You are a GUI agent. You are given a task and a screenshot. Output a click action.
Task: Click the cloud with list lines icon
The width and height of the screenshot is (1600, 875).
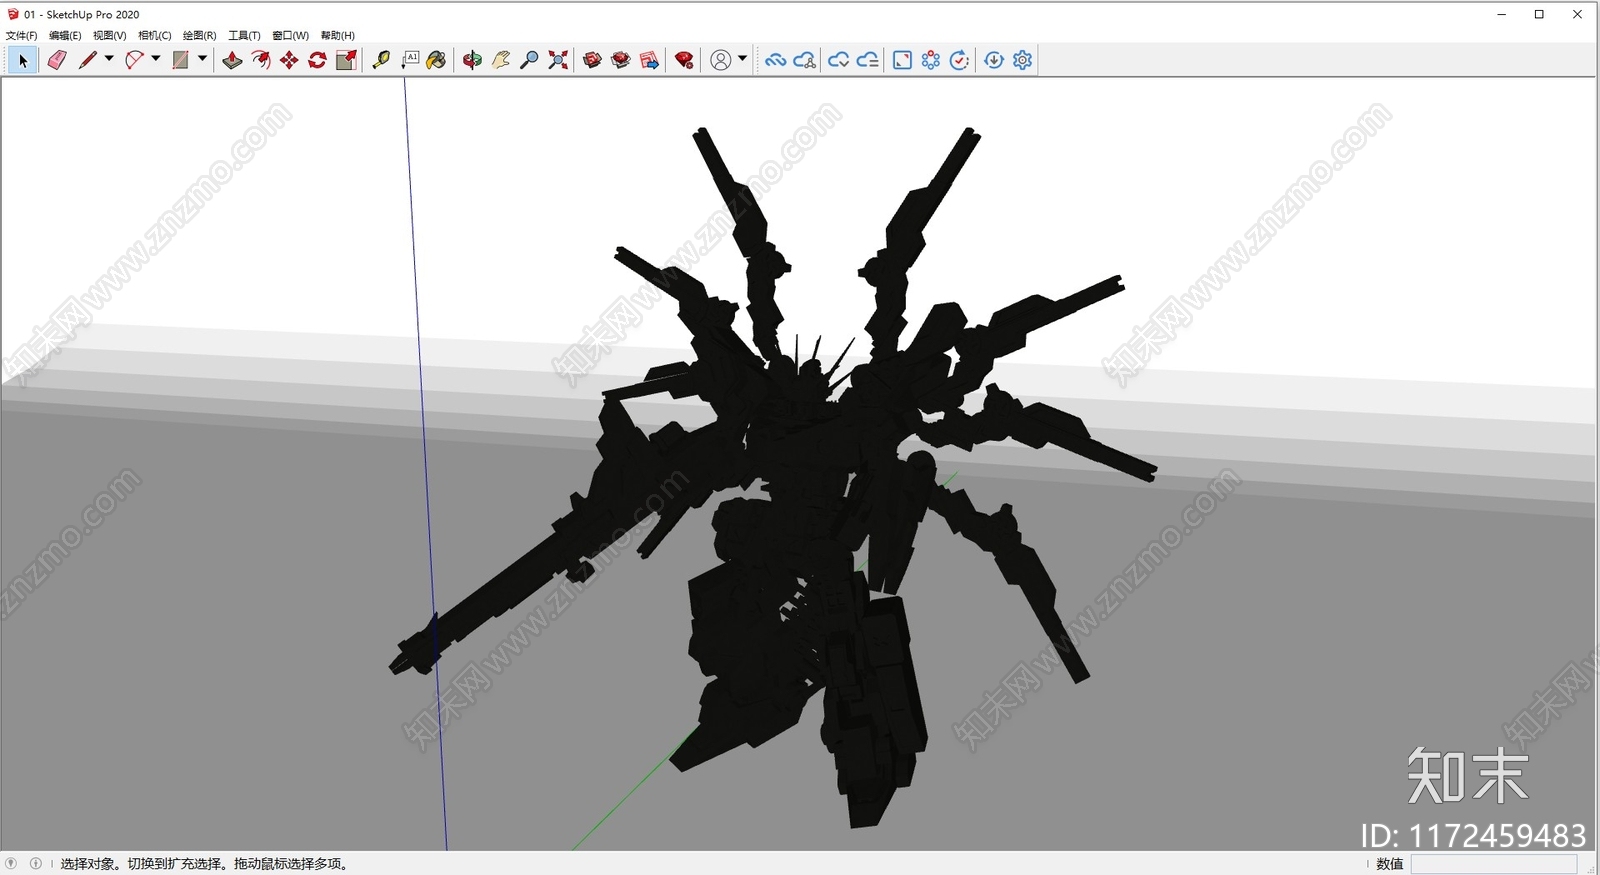(x=868, y=60)
